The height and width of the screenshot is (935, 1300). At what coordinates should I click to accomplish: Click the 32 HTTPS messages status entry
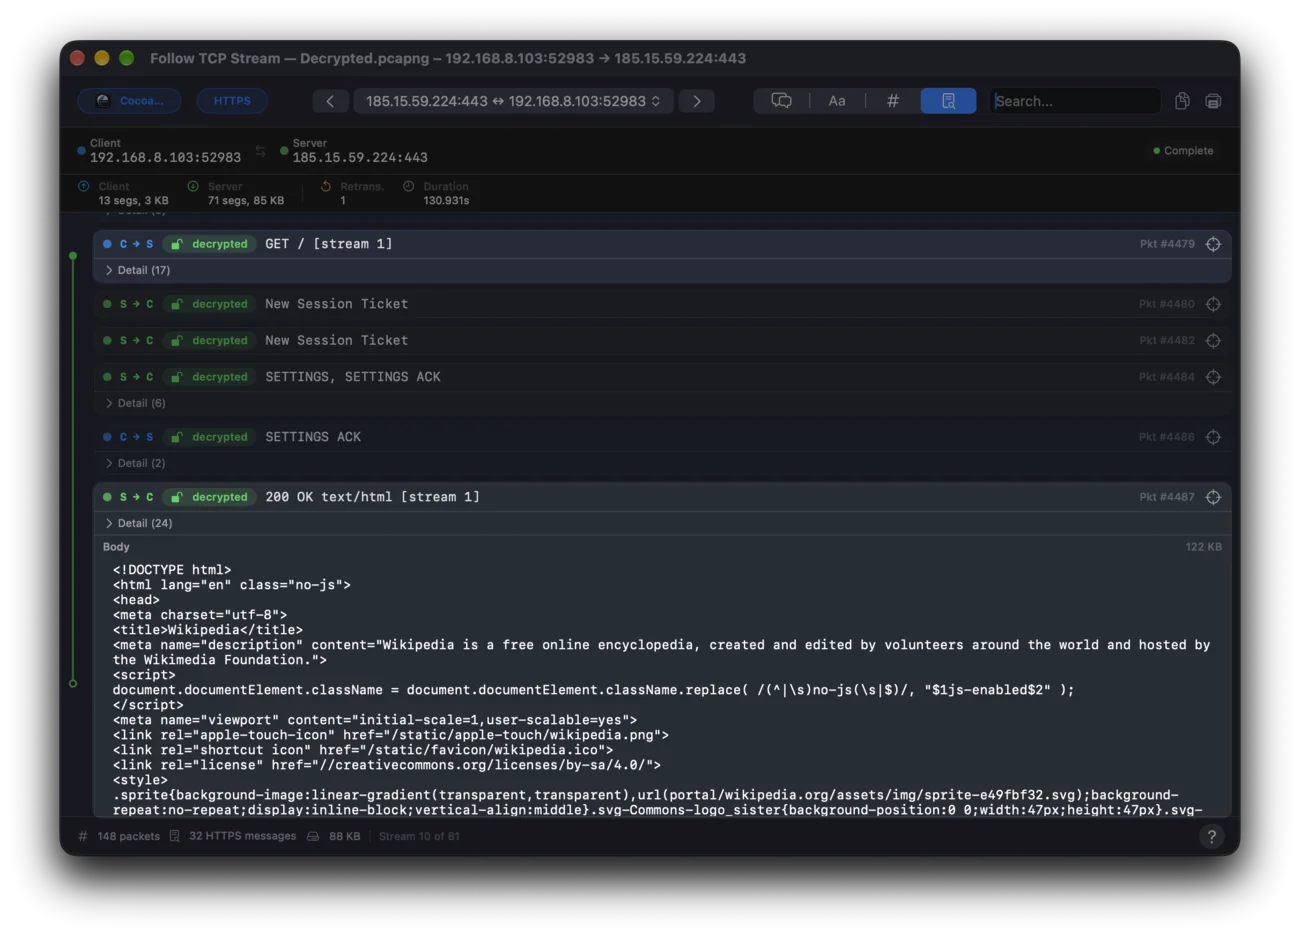tap(233, 836)
